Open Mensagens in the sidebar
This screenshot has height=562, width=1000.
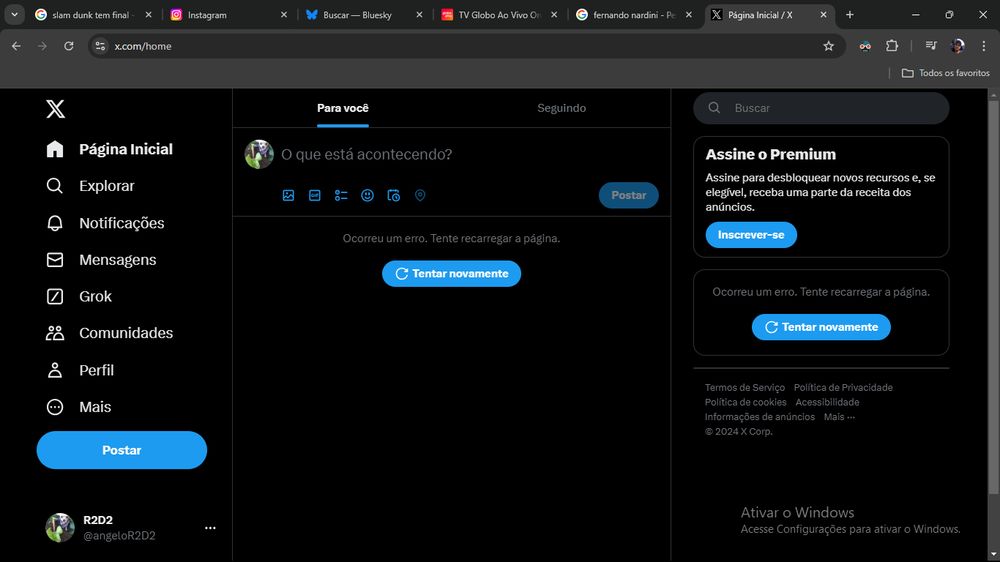pos(101,260)
